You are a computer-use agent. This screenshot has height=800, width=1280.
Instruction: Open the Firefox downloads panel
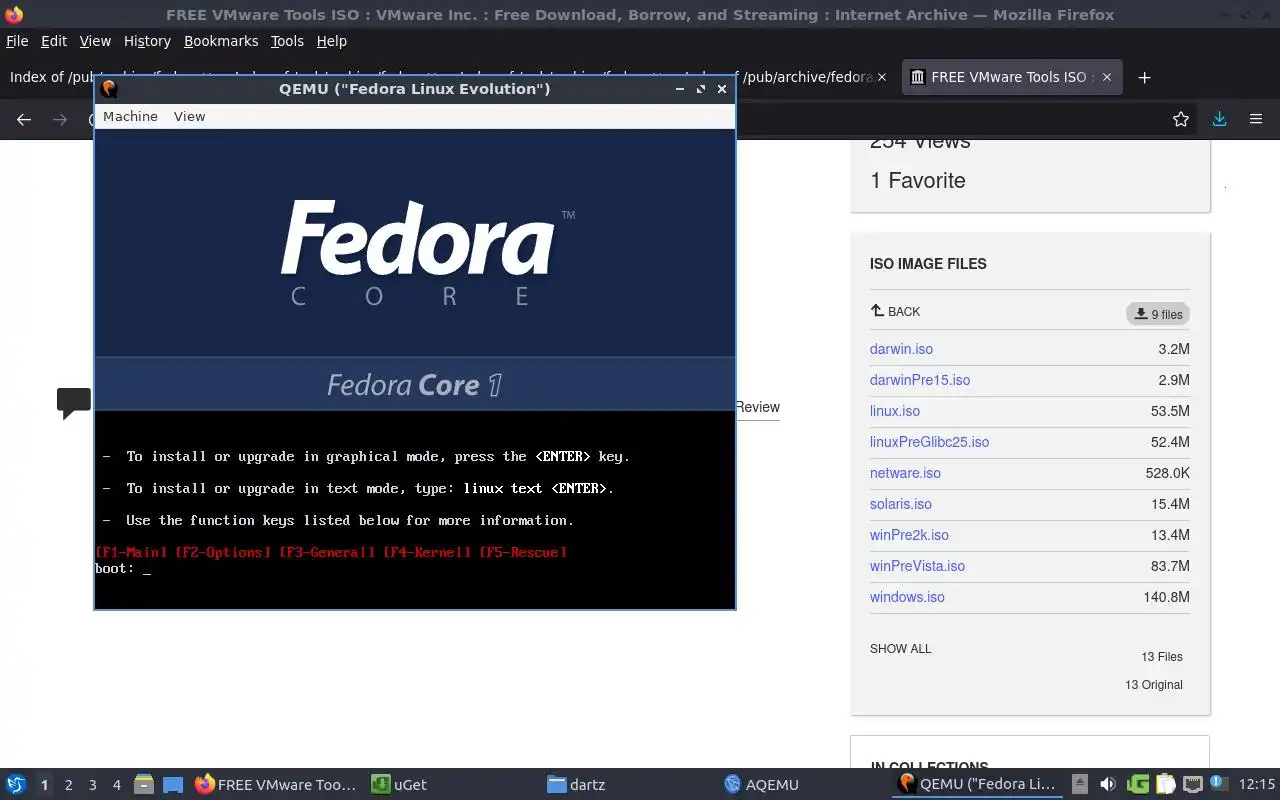point(1219,119)
